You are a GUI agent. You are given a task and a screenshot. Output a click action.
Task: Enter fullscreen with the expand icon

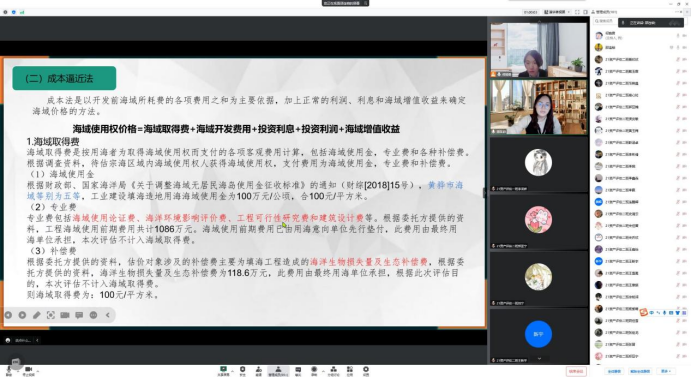click(x=577, y=12)
